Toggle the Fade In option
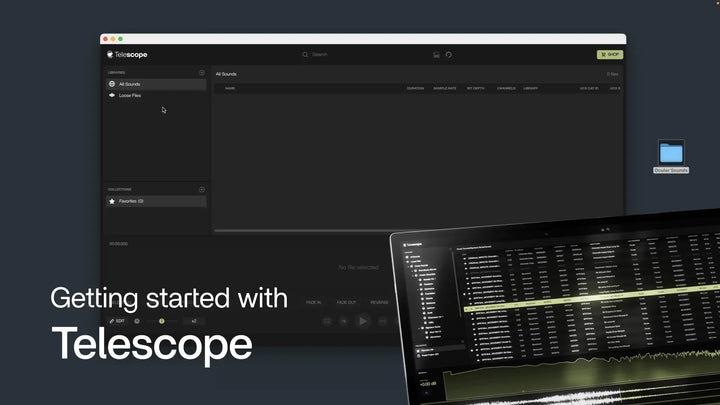720x405 pixels. 313,302
